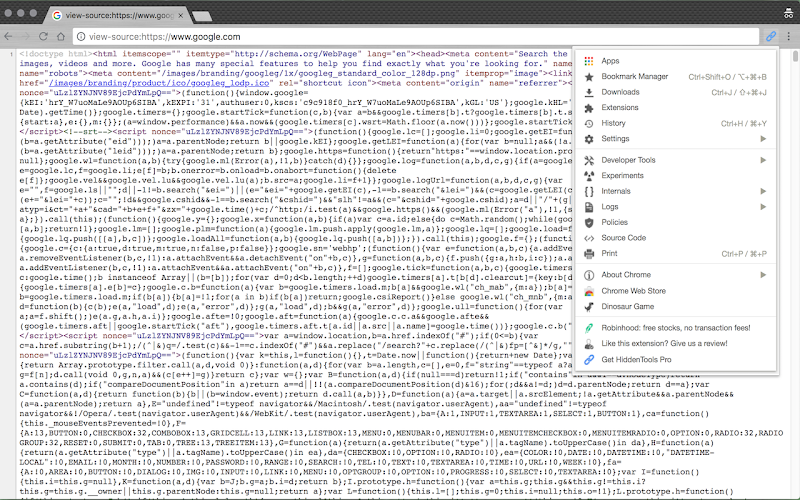The image size is (800, 500).
Task: Click the HiddenTools extension toolbar icon
Action: (770, 36)
